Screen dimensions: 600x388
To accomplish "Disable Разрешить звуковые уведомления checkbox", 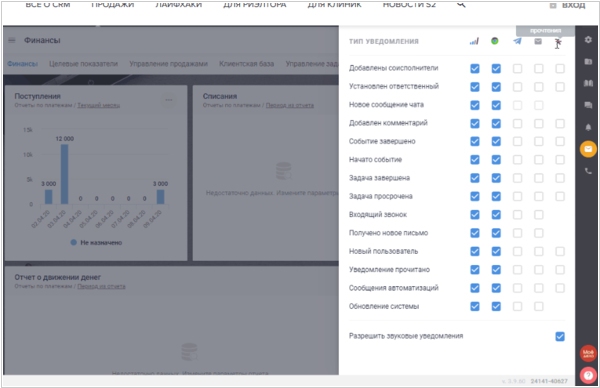I will [560, 336].
